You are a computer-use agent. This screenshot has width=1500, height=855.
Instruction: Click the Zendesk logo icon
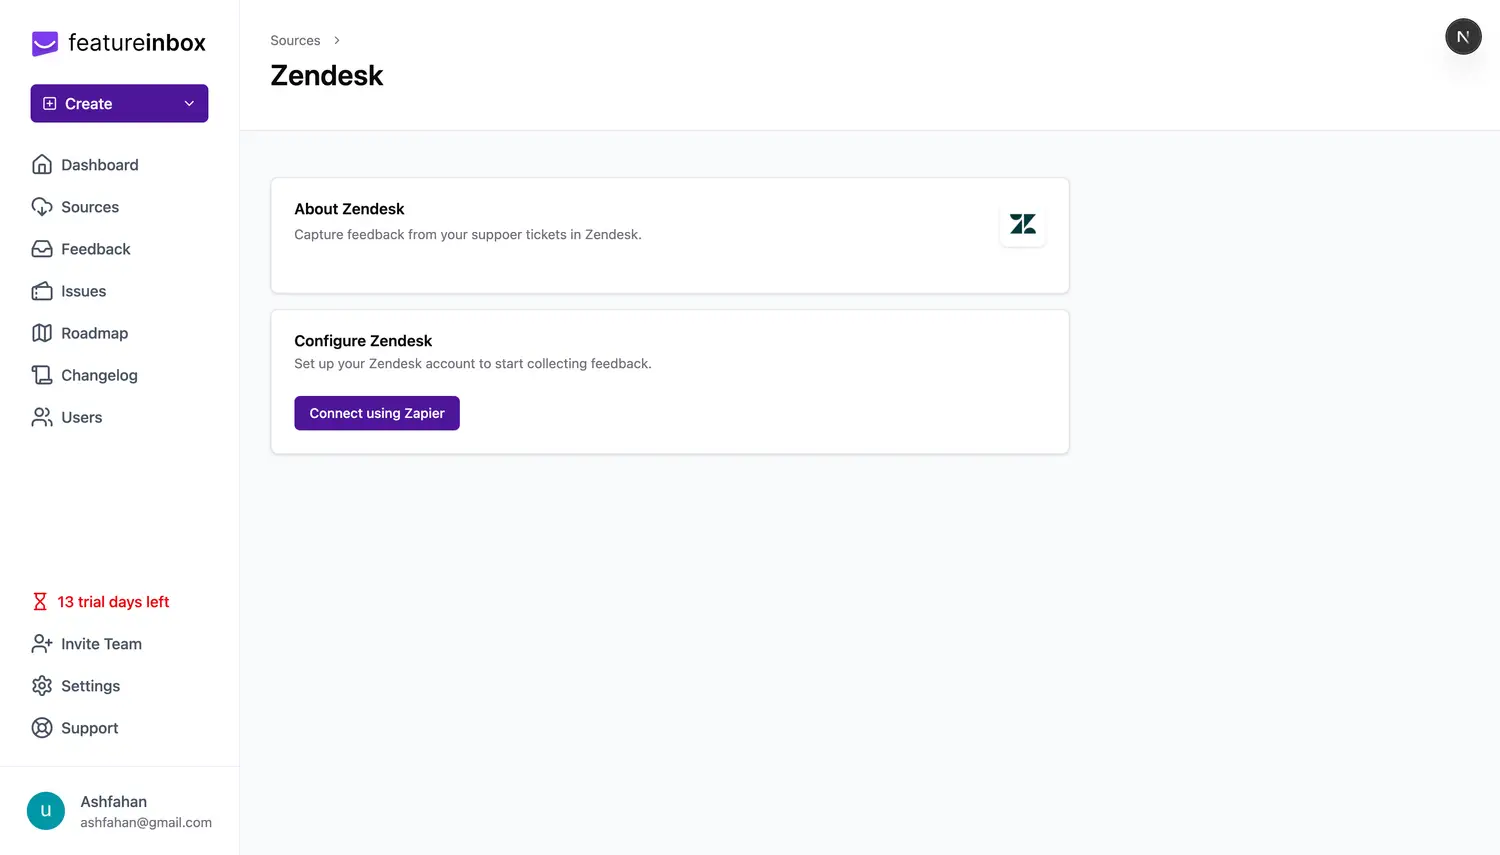click(x=1022, y=224)
